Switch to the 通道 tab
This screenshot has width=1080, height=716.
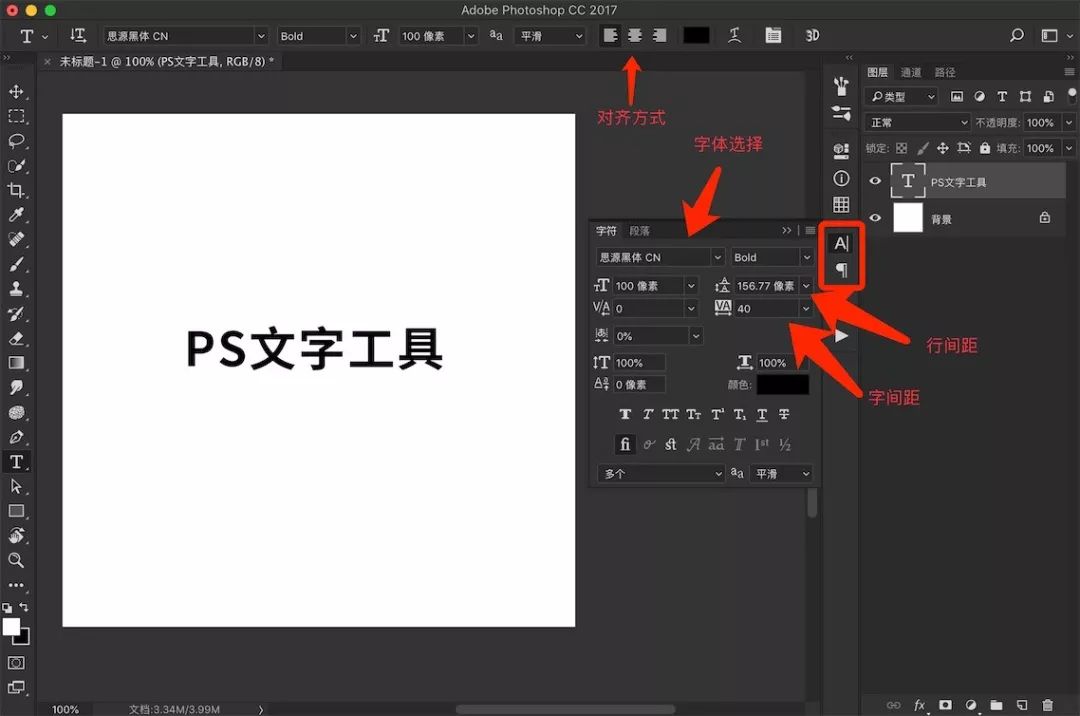[910, 71]
